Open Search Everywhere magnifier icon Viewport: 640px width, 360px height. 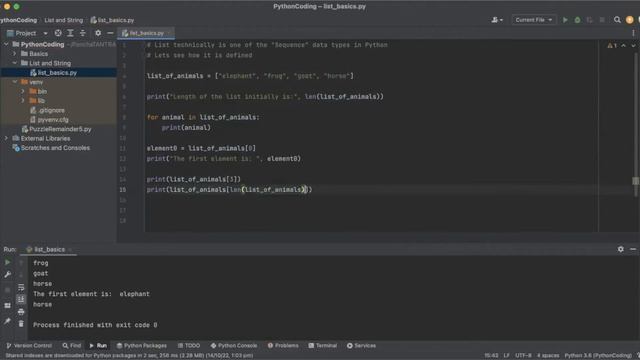pos(617,20)
